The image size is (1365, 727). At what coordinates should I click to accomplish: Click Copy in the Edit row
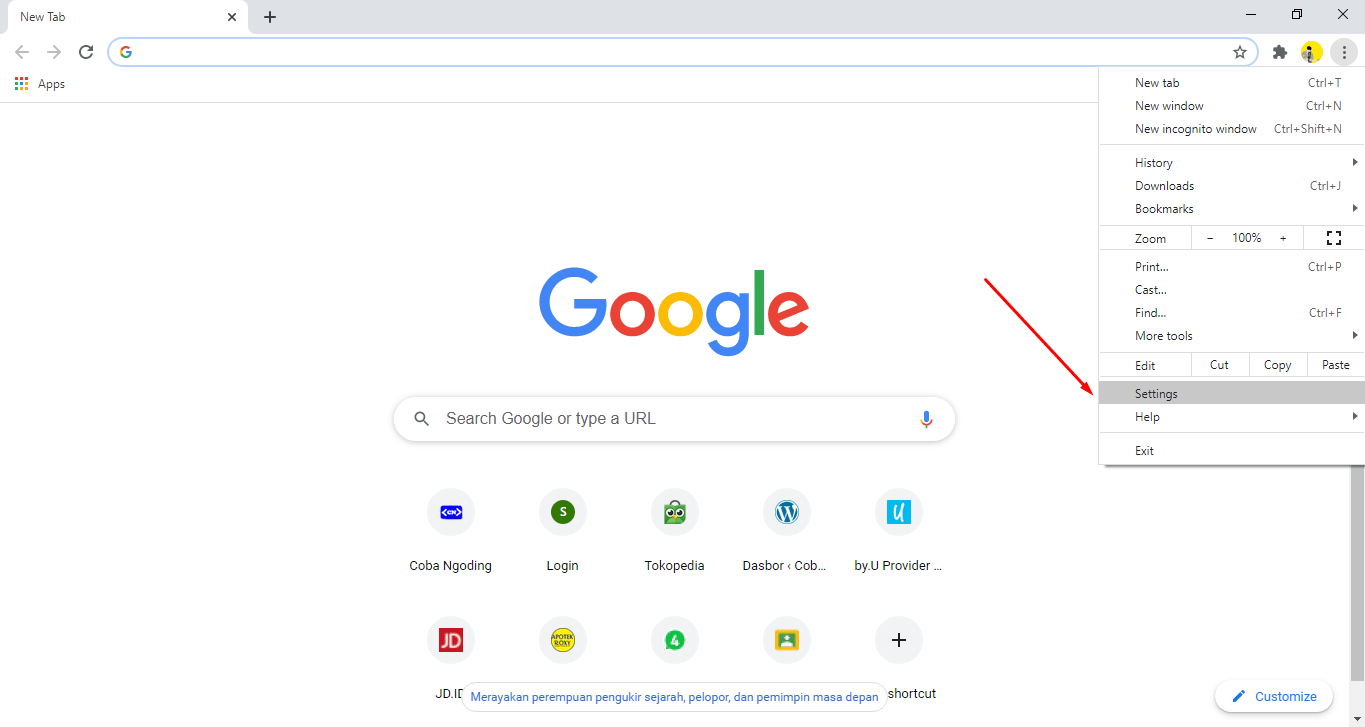point(1277,365)
